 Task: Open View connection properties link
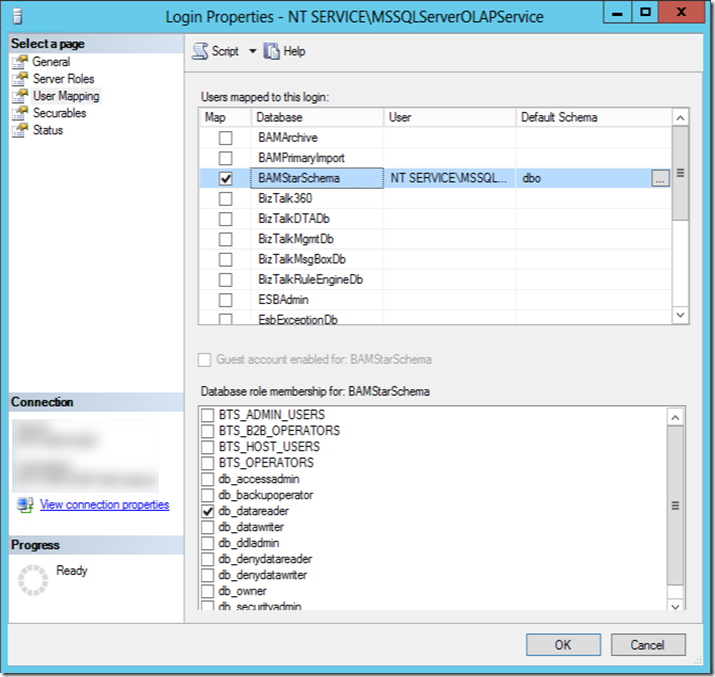point(104,505)
